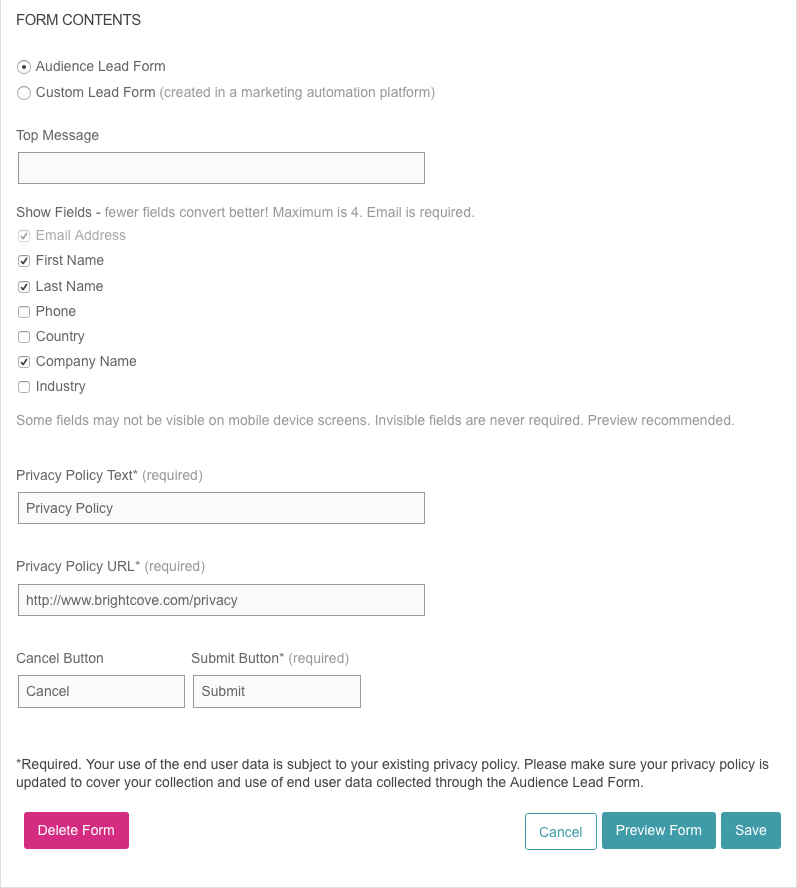Check the Country field checkbox
Image resolution: width=797 pixels, height=888 pixels.
(24, 337)
